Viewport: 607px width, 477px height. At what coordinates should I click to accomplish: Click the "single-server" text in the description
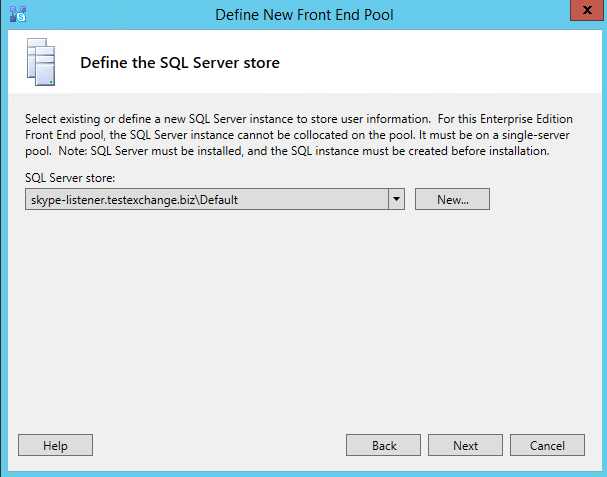coord(536,135)
